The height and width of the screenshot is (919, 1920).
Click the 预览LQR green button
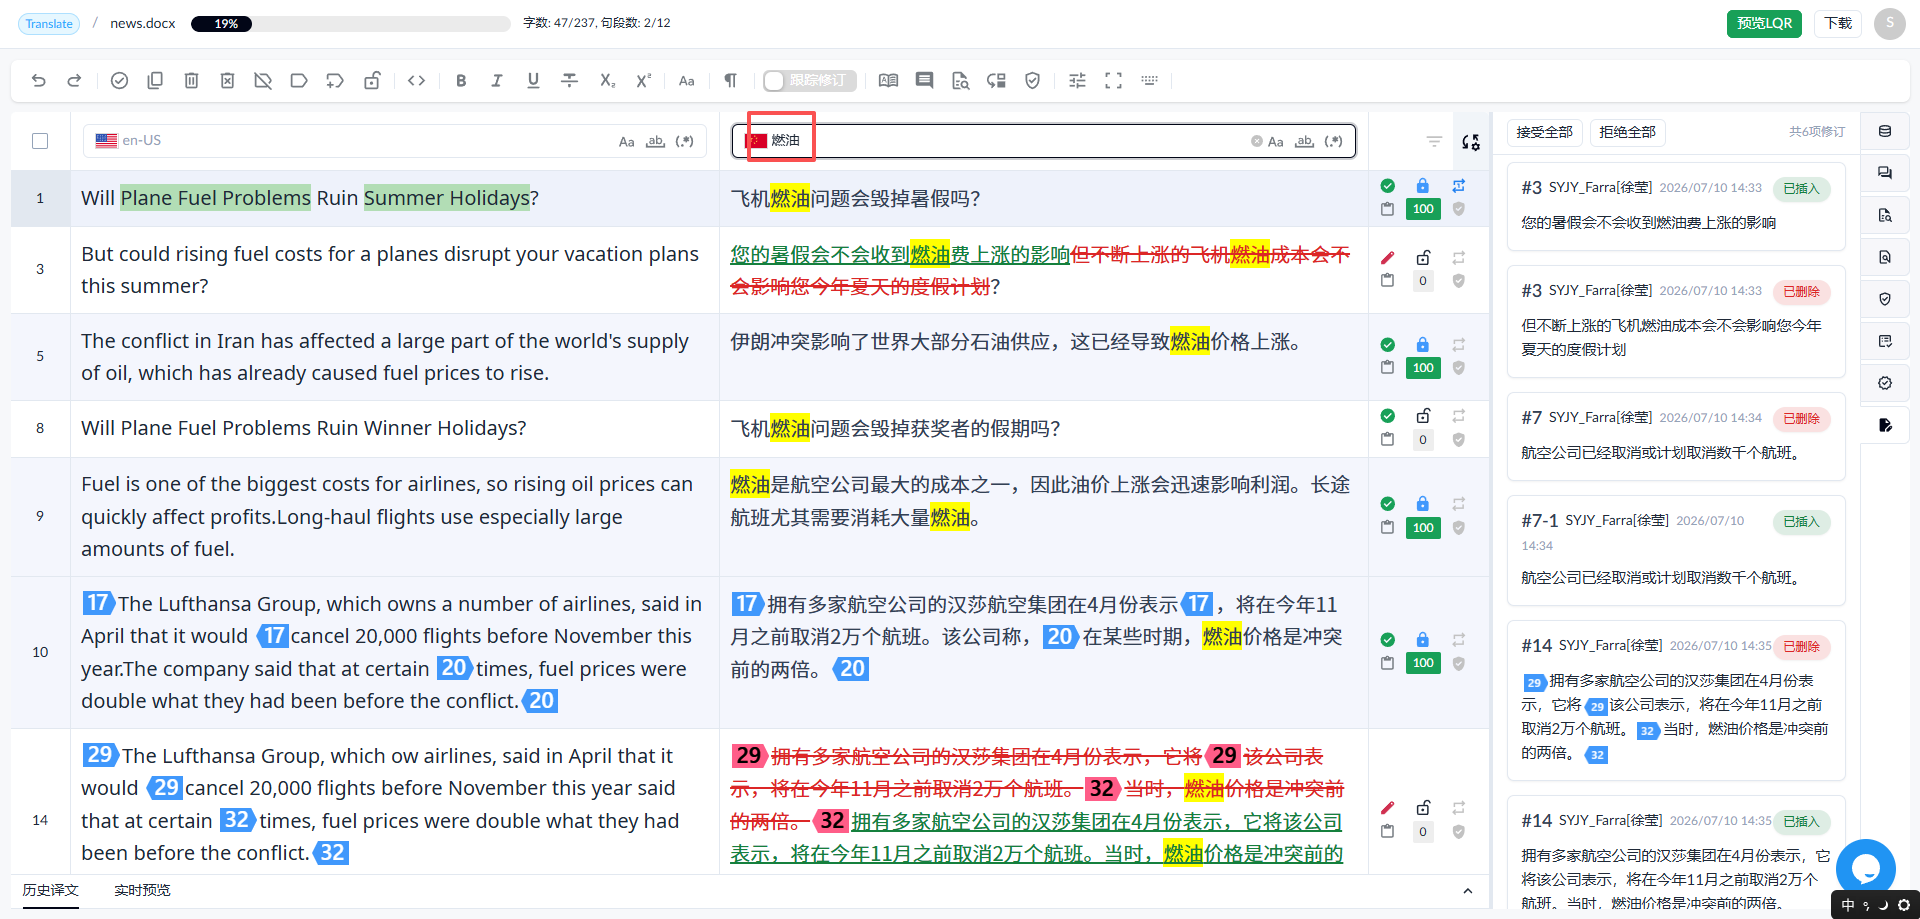tap(1764, 23)
